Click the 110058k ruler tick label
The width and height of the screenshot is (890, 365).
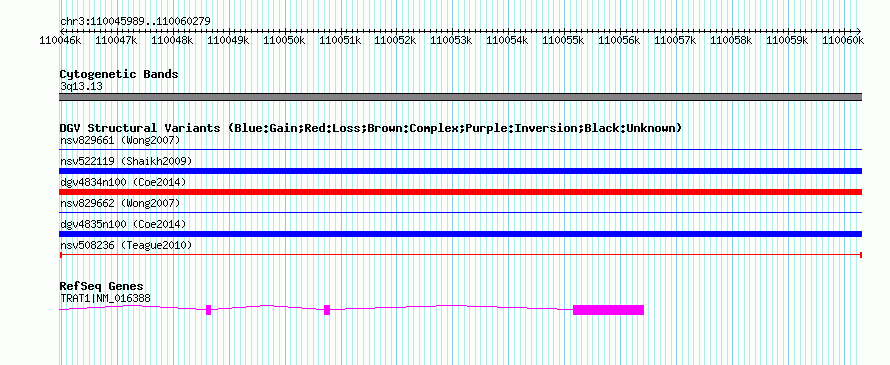731,40
